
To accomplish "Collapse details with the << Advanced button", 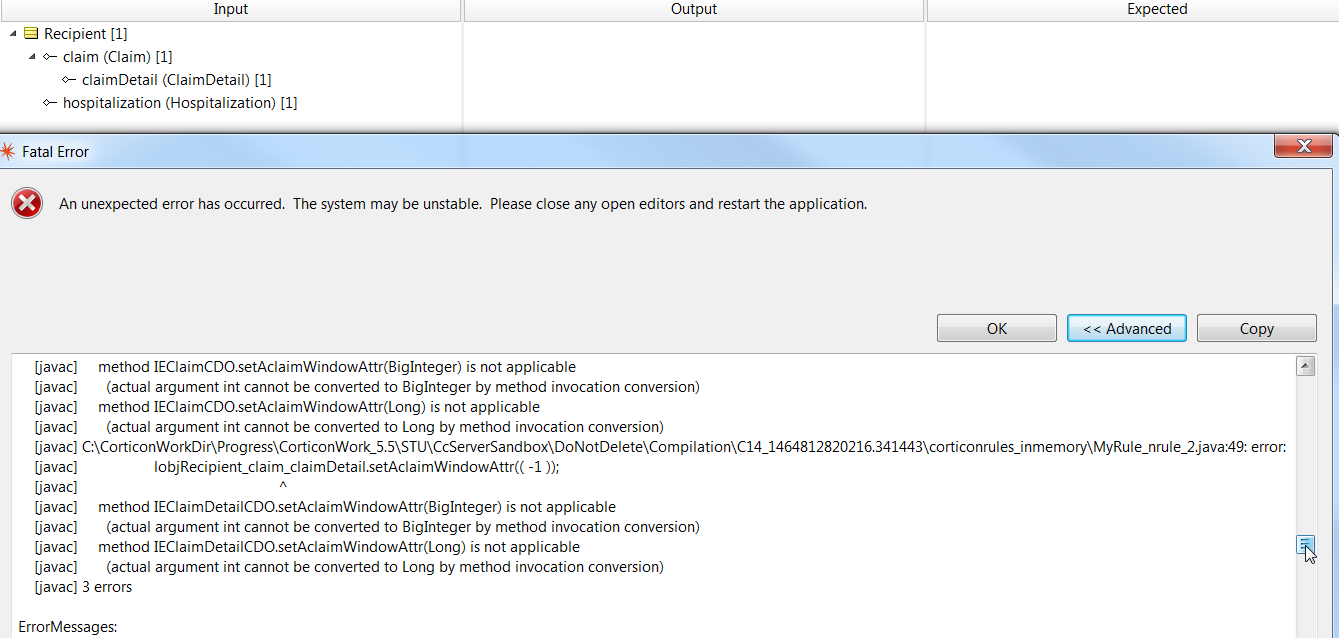I will point(1126,328).
